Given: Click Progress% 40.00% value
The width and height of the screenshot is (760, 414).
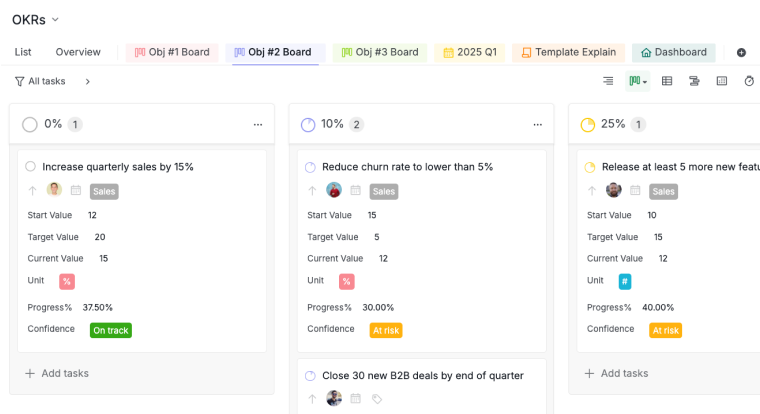Looking at the screenshot, I should [x=658, y=307].
